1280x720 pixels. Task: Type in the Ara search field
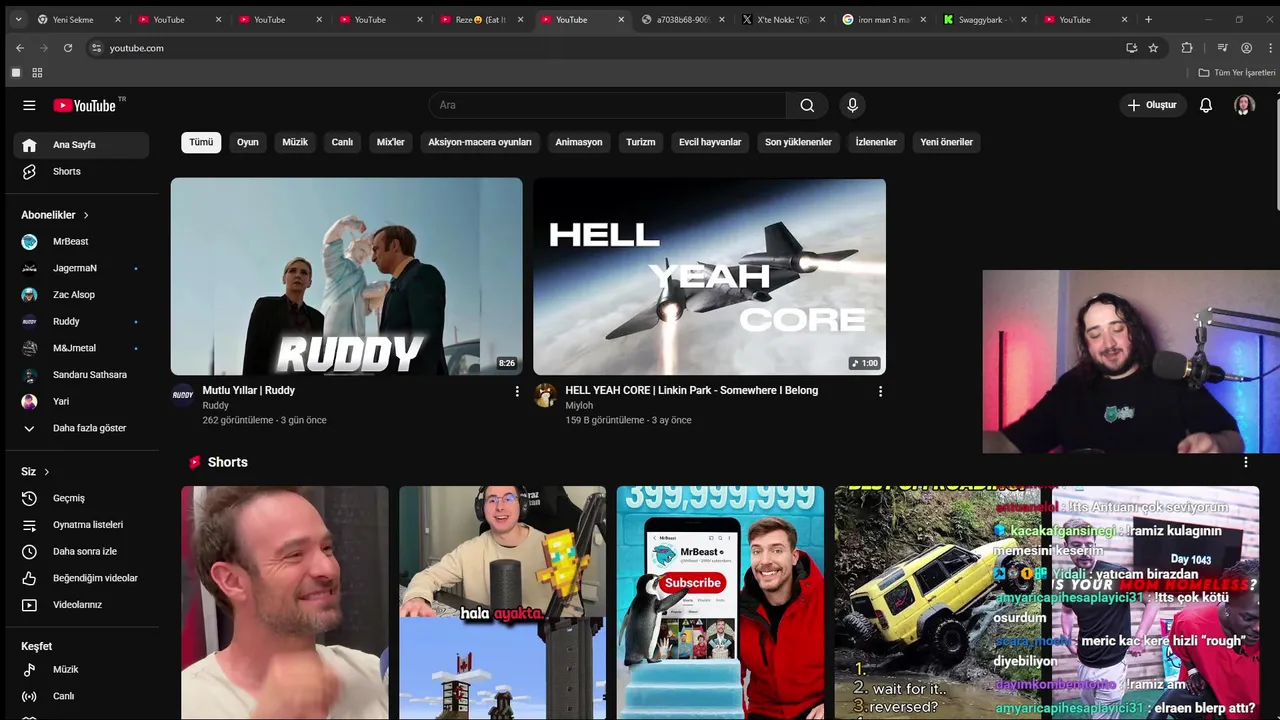tap(608, 105)
